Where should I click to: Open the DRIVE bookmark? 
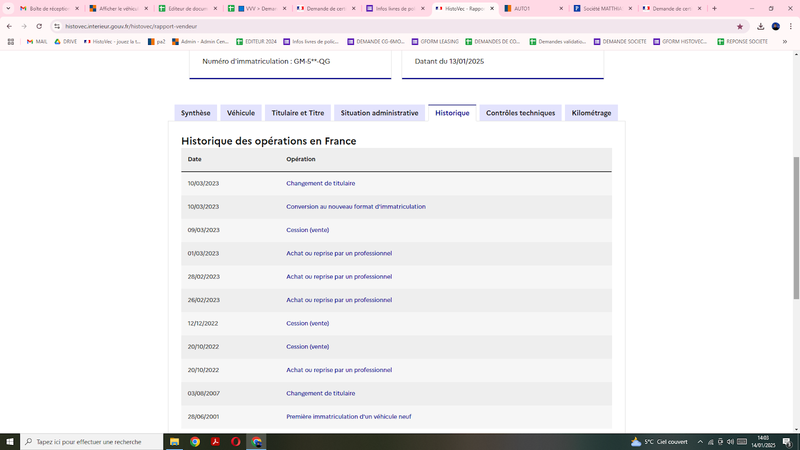point(65,41)
